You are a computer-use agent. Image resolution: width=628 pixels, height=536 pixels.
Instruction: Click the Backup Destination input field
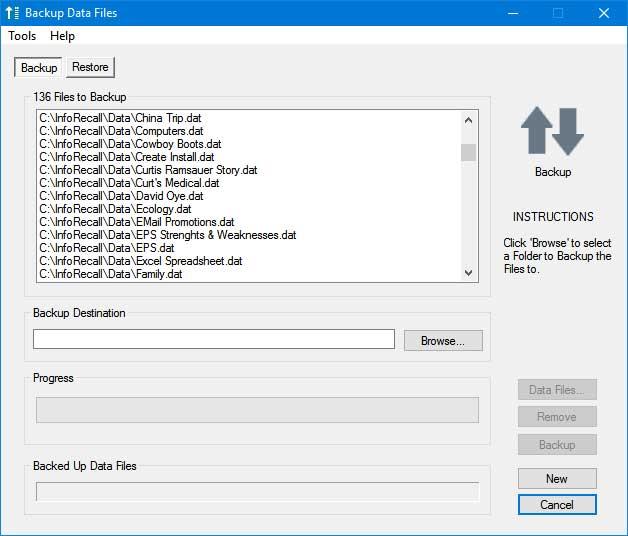[214, 339]
